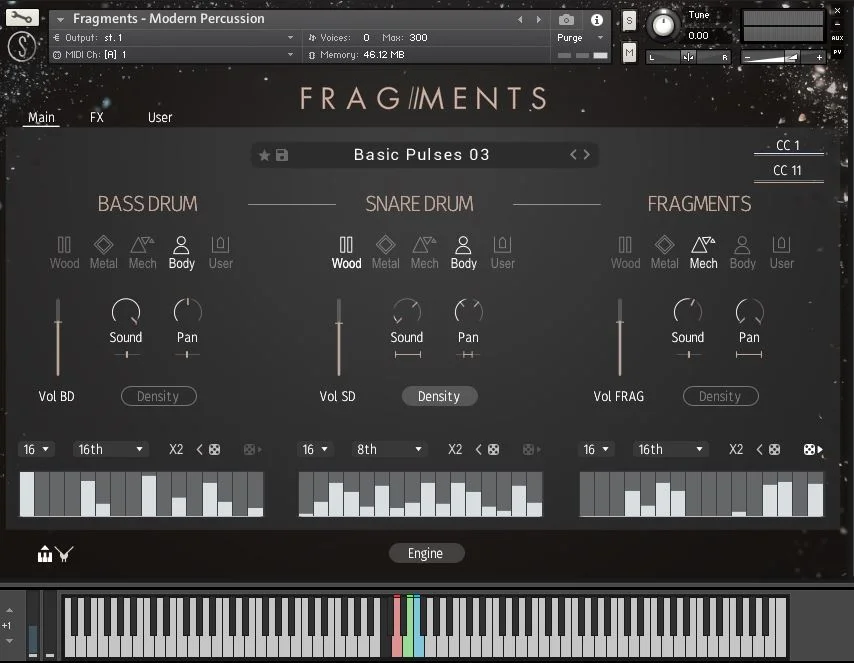This screenshot has height=663, width=854.
Task: Open Bass Drum step count dropdown
Action: pos(36,449)
